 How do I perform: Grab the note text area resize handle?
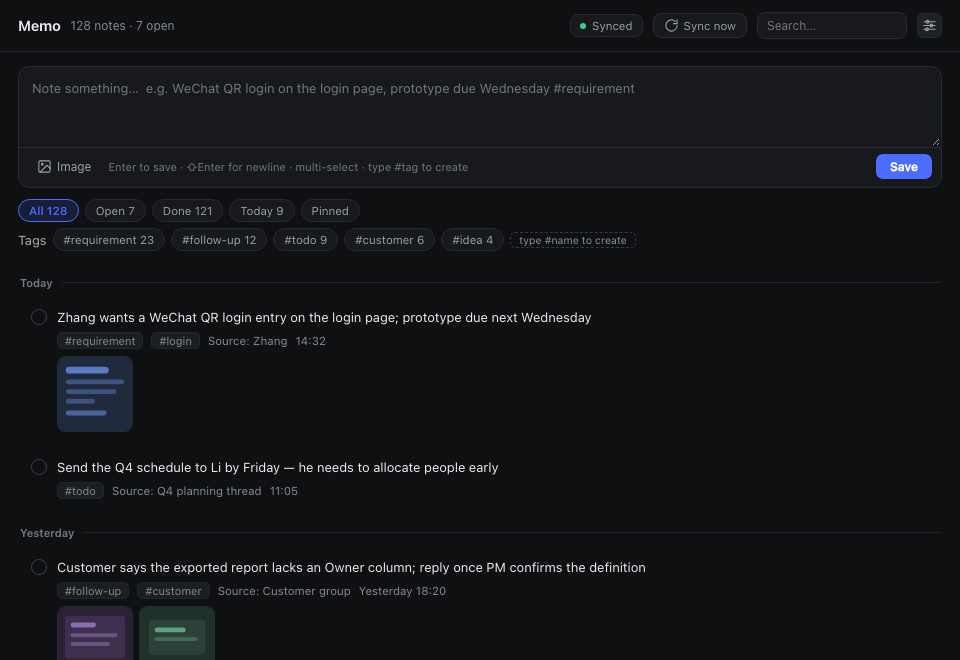pos(936,142)
